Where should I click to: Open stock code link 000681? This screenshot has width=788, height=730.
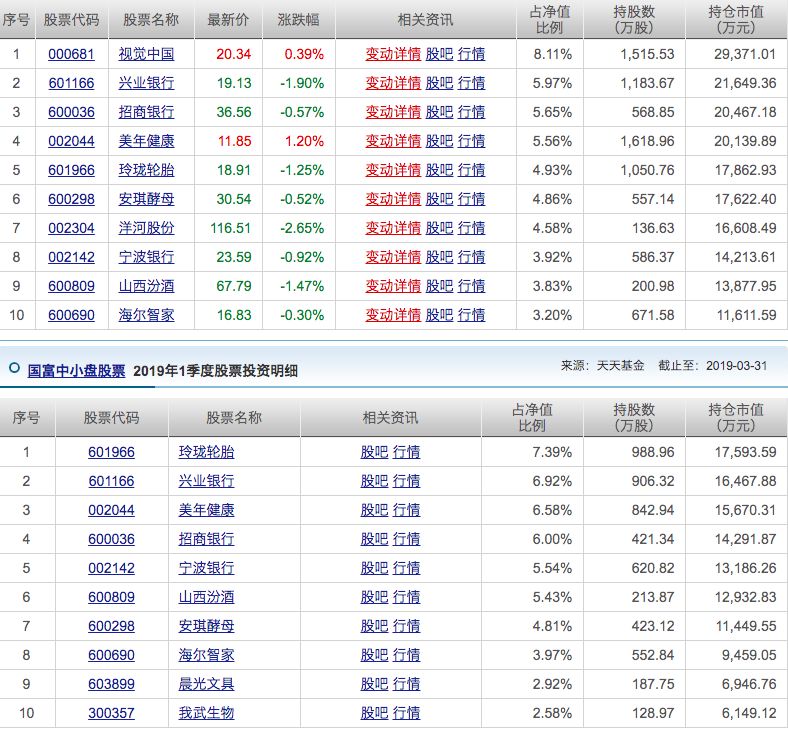(x=71, y=54)
